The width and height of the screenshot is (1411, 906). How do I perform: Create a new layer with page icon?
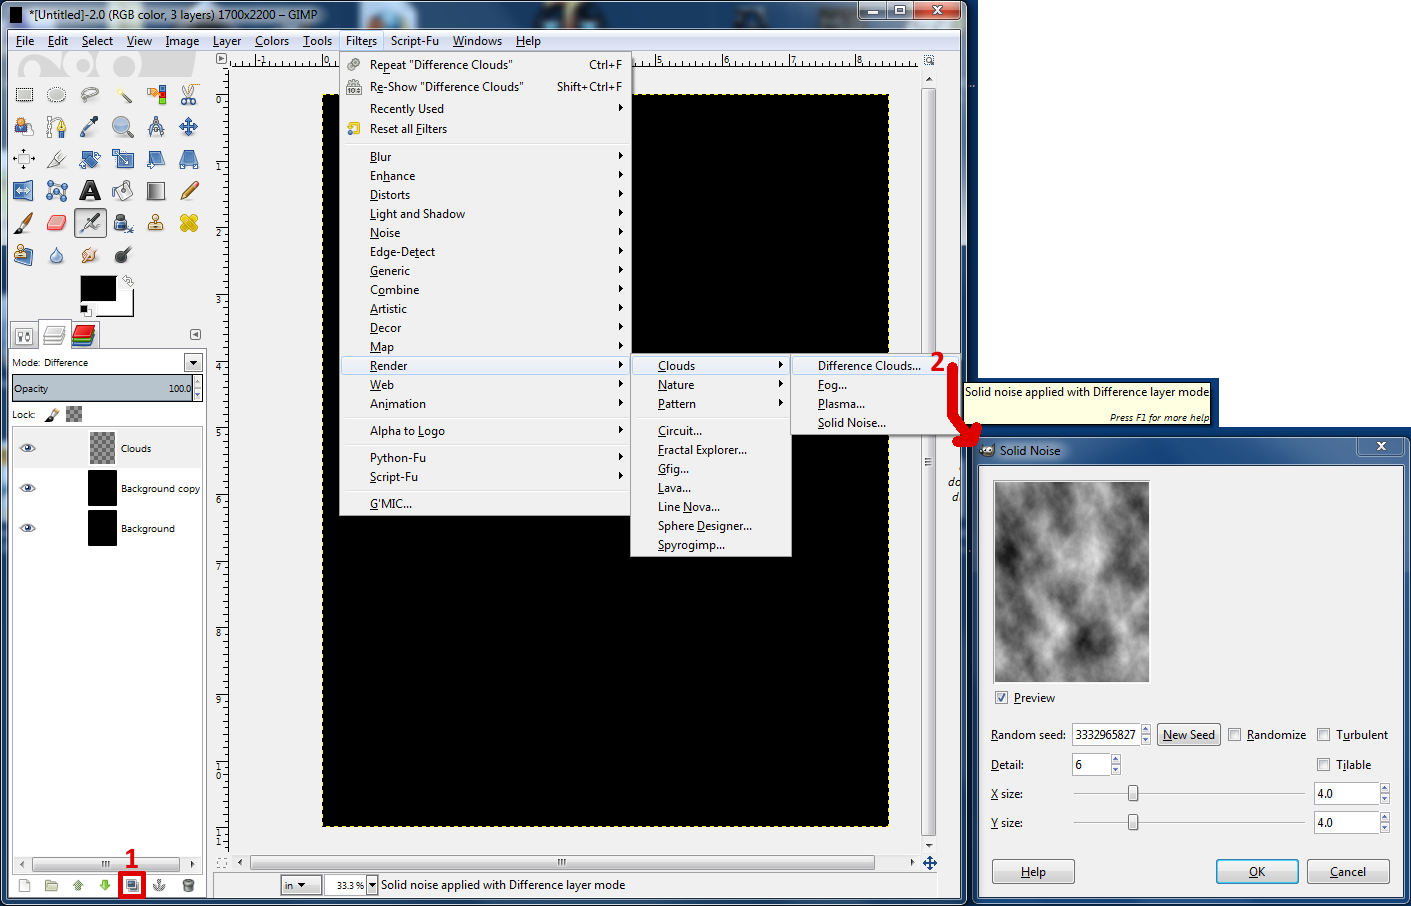pyautogui.click(x=25, y=885)
